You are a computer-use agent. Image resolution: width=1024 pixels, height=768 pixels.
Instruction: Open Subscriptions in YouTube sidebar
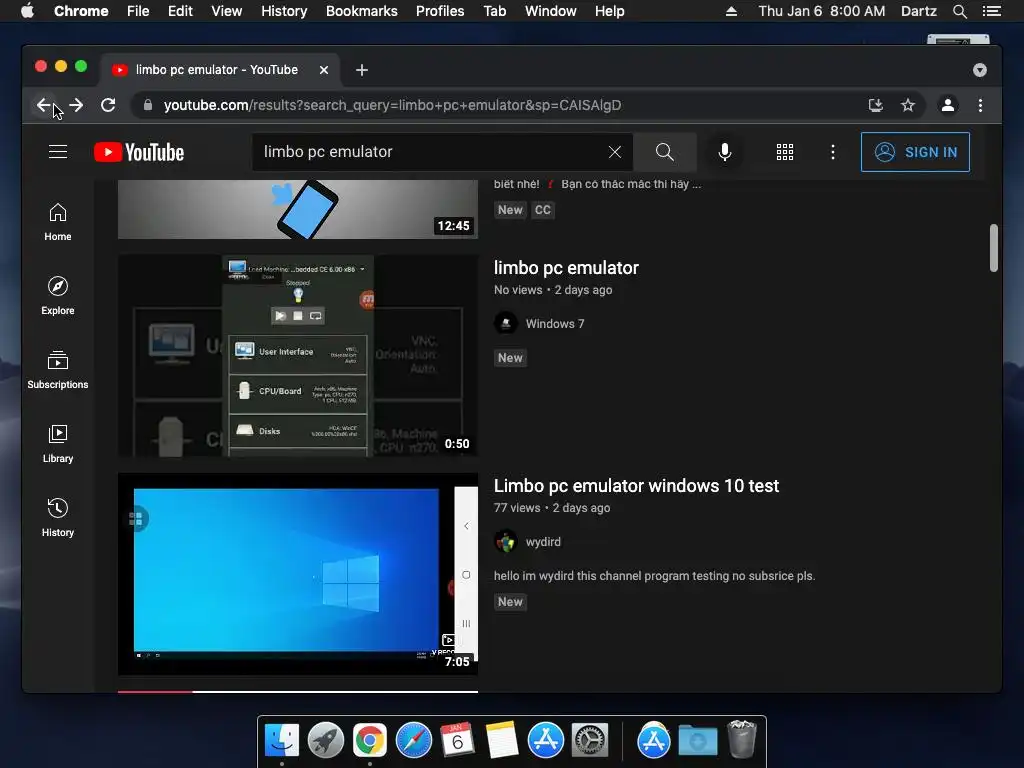[x=57, y=370]
